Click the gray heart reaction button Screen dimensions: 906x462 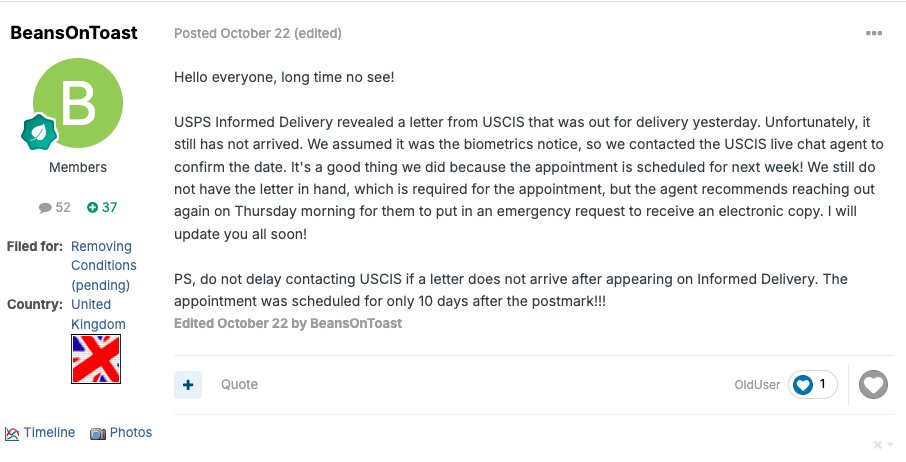(x=873, y=385)
